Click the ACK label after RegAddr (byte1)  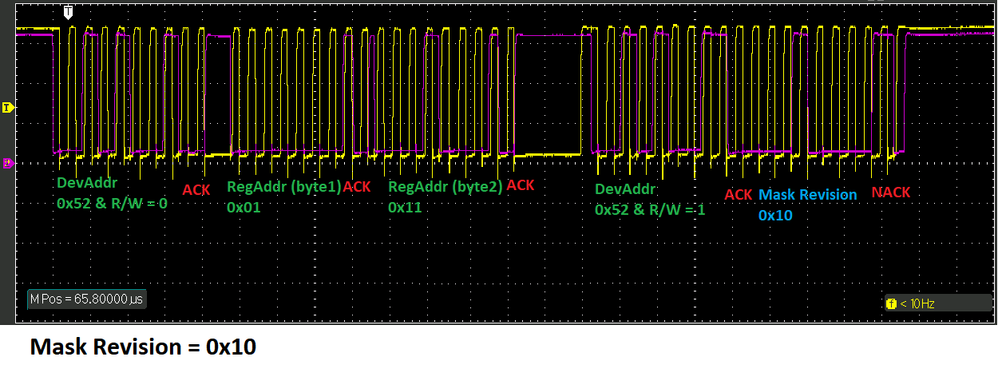coord(356,187)
